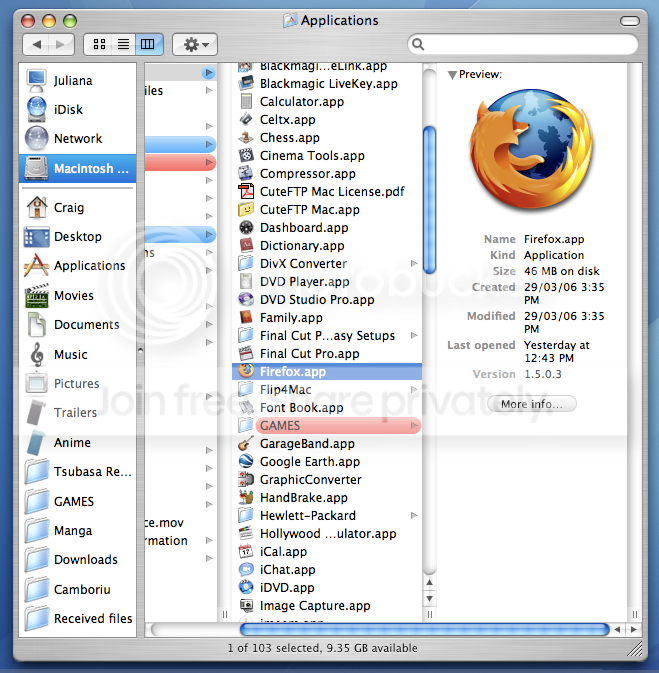
Task: Open the Tsubasa Re... folder in the sidebar
Action: click(x=78, y=472)
